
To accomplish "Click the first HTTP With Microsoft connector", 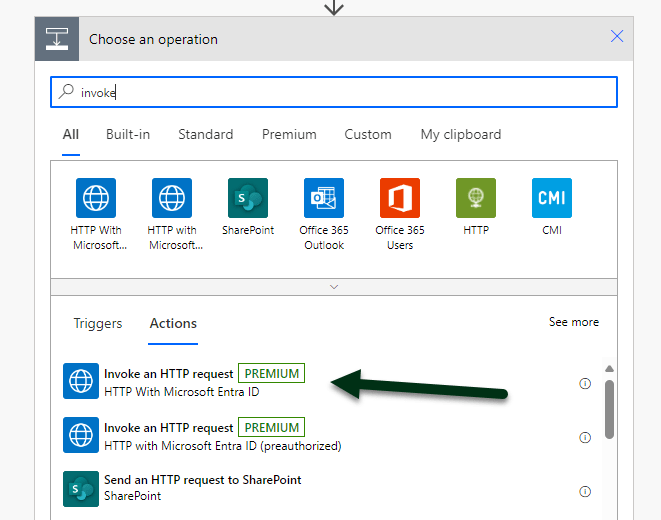I will (96, 198).
